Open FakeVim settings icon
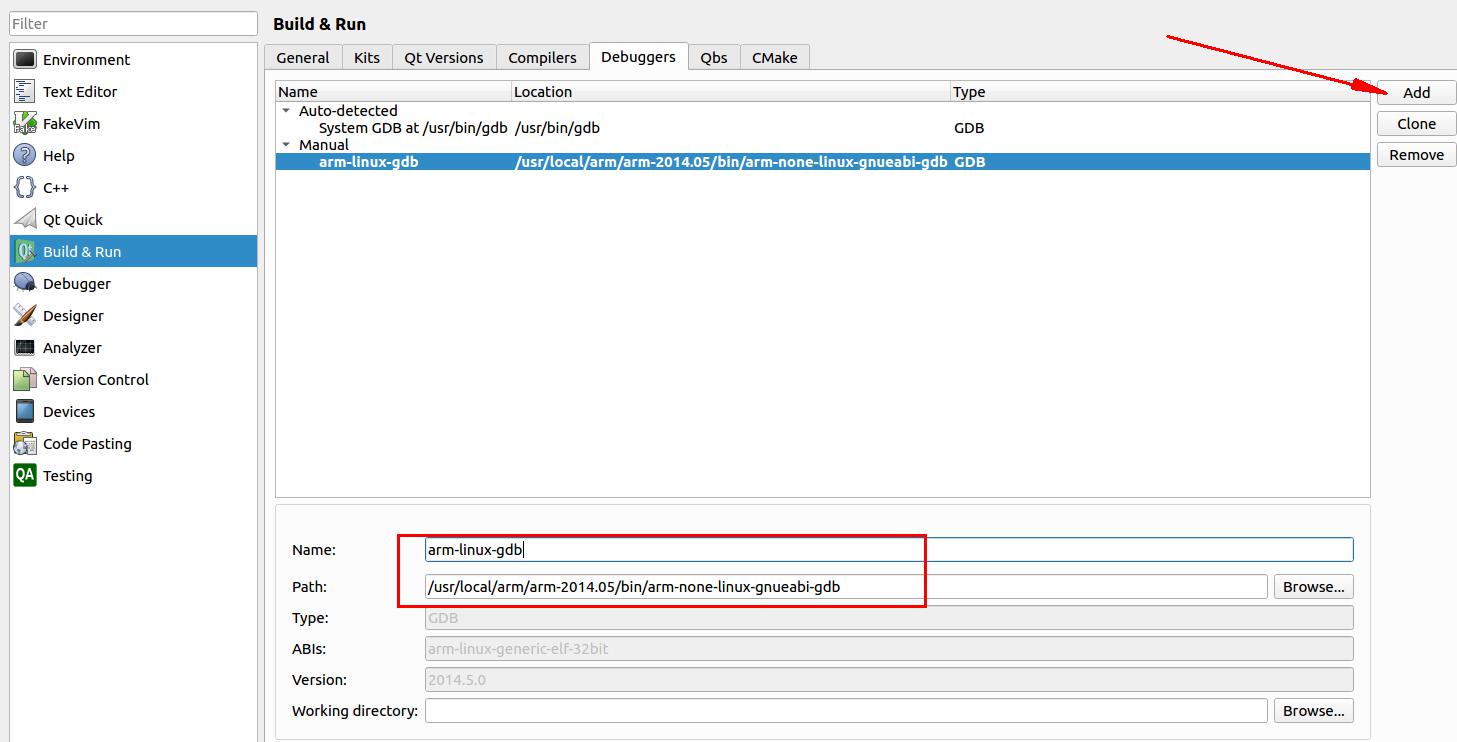 (x=25, y=124)
